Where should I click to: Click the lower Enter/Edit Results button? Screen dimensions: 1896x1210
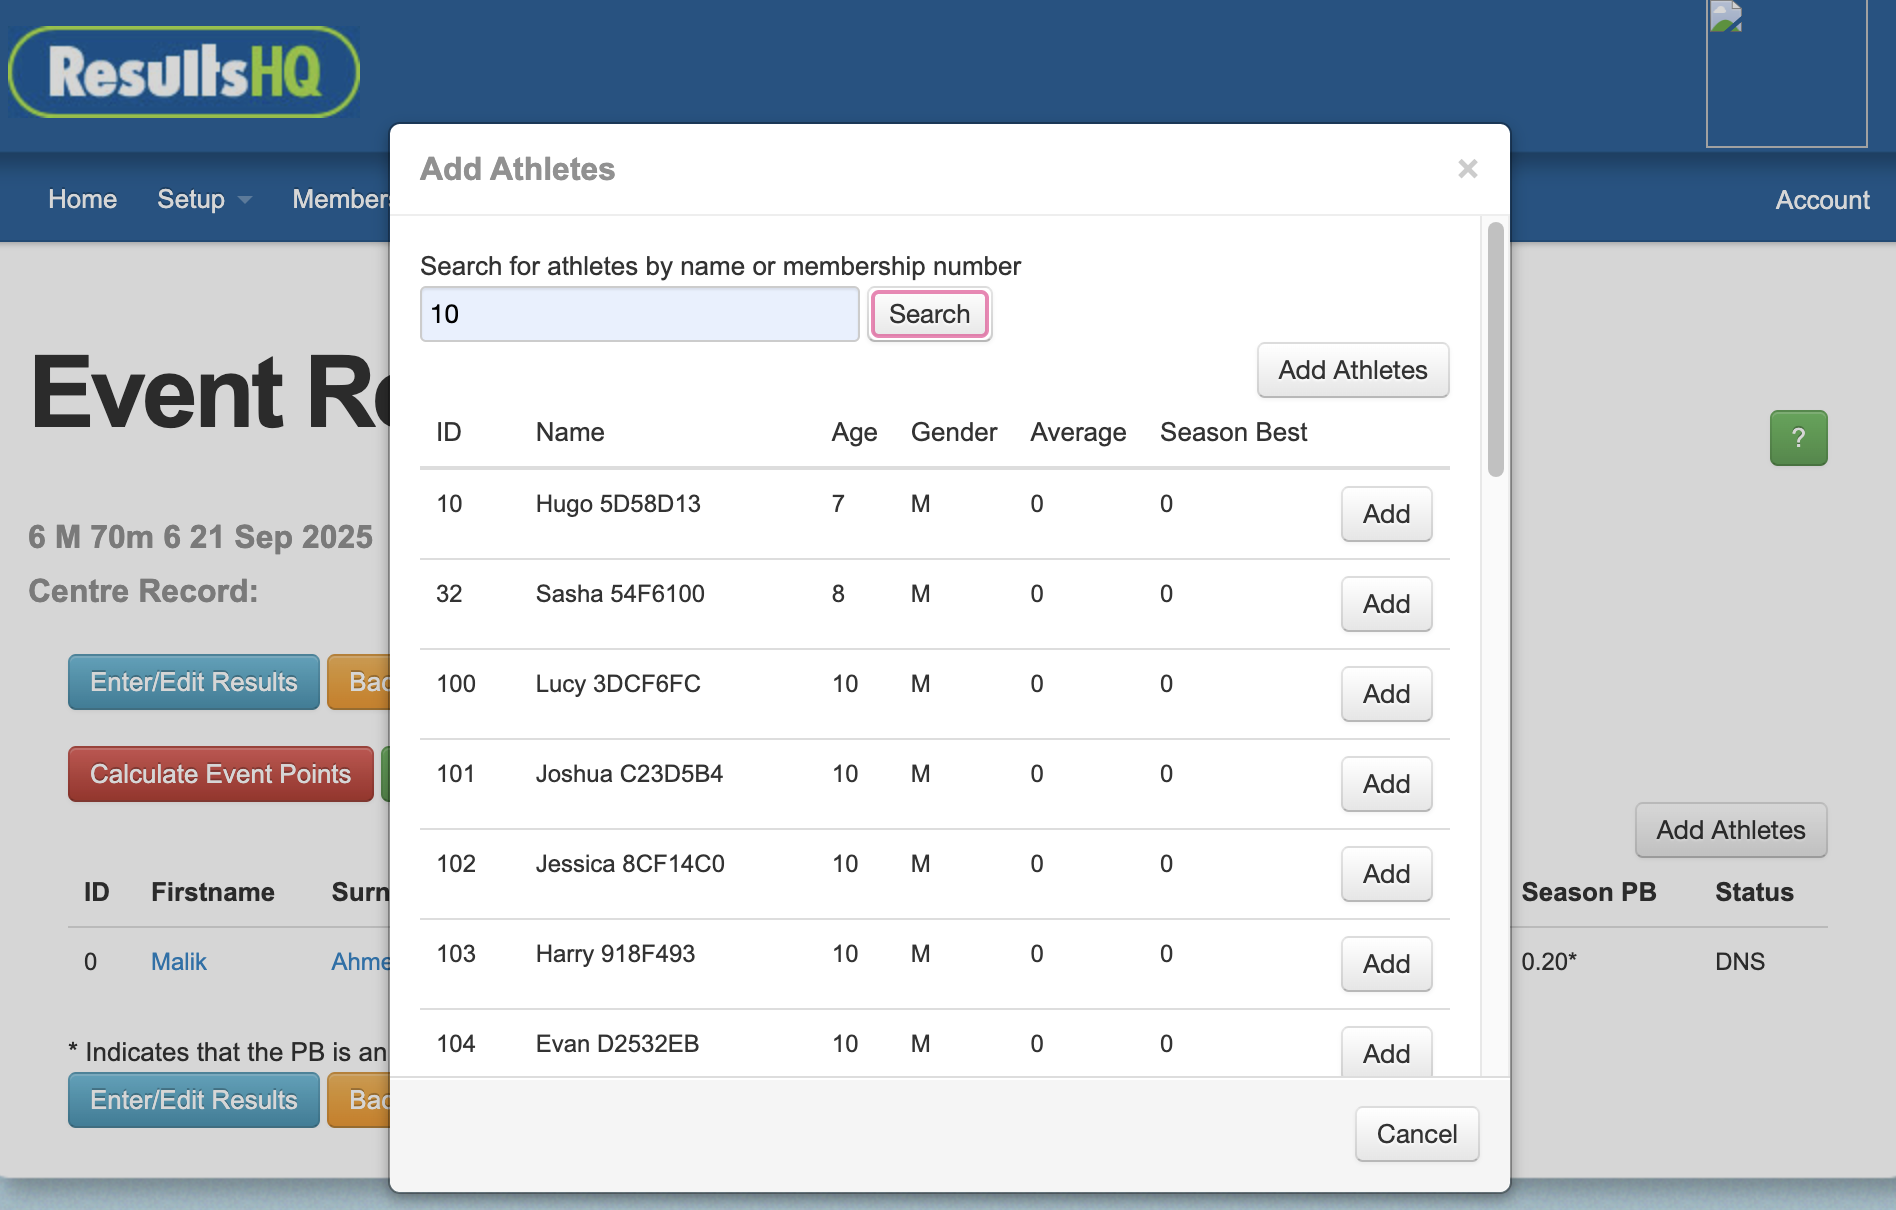click(x=194, y=1100)
